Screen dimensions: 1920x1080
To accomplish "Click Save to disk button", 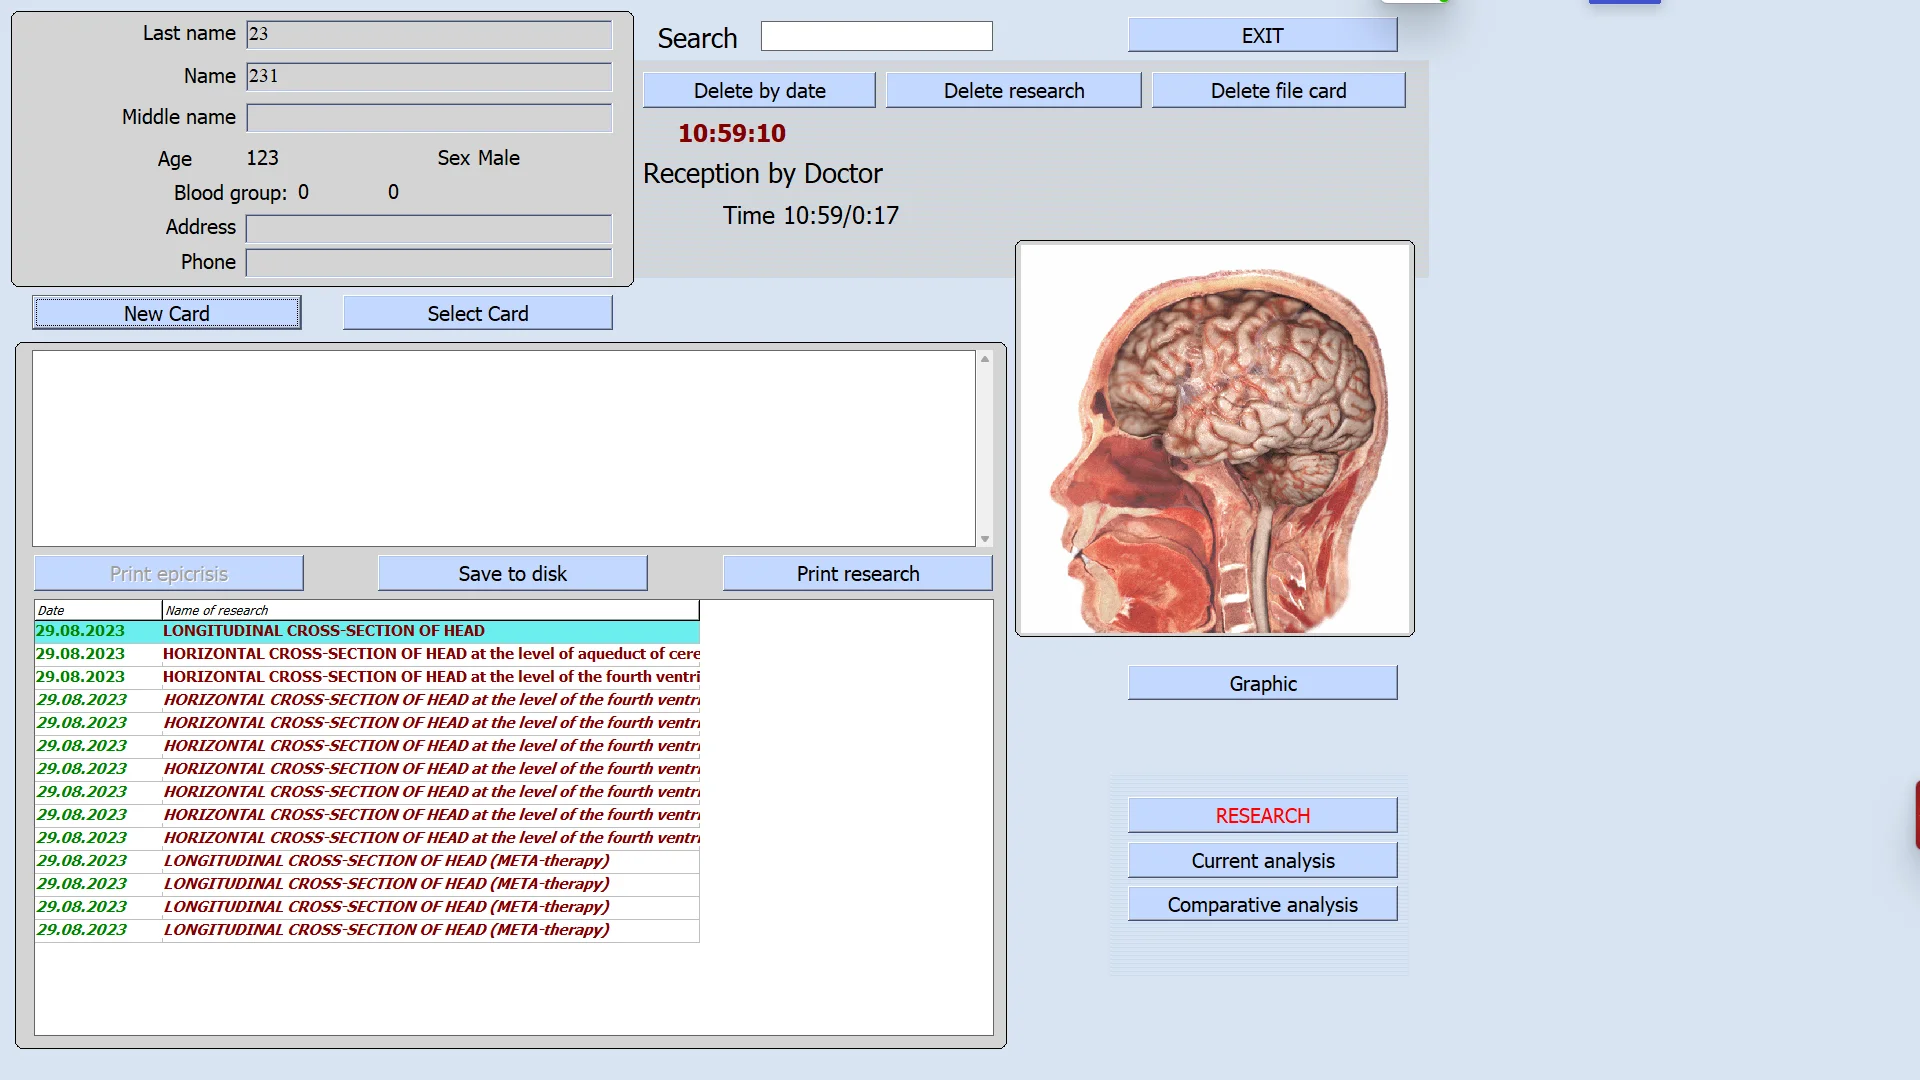I will point(512,573).
